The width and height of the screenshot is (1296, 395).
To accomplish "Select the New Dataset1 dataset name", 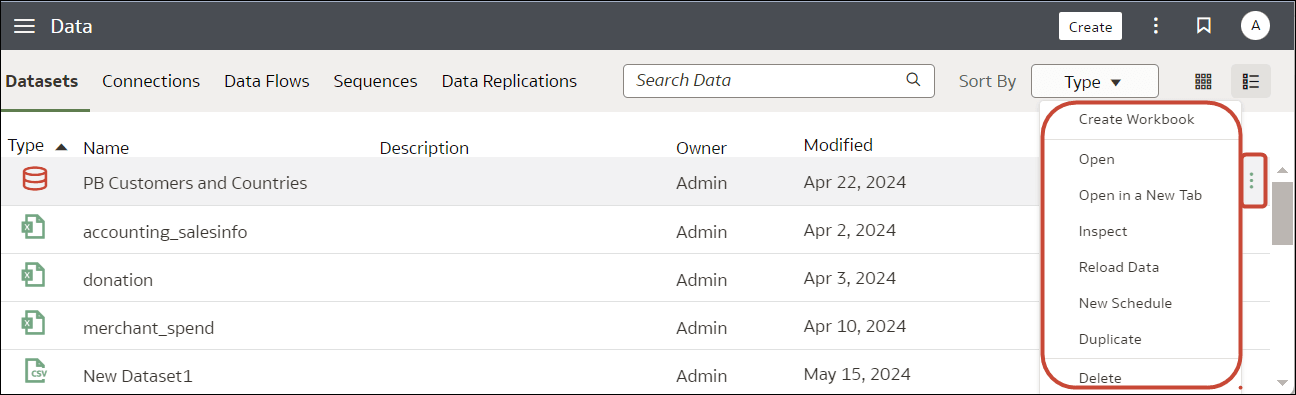I will pyautogui.click(x=137, y=376).
